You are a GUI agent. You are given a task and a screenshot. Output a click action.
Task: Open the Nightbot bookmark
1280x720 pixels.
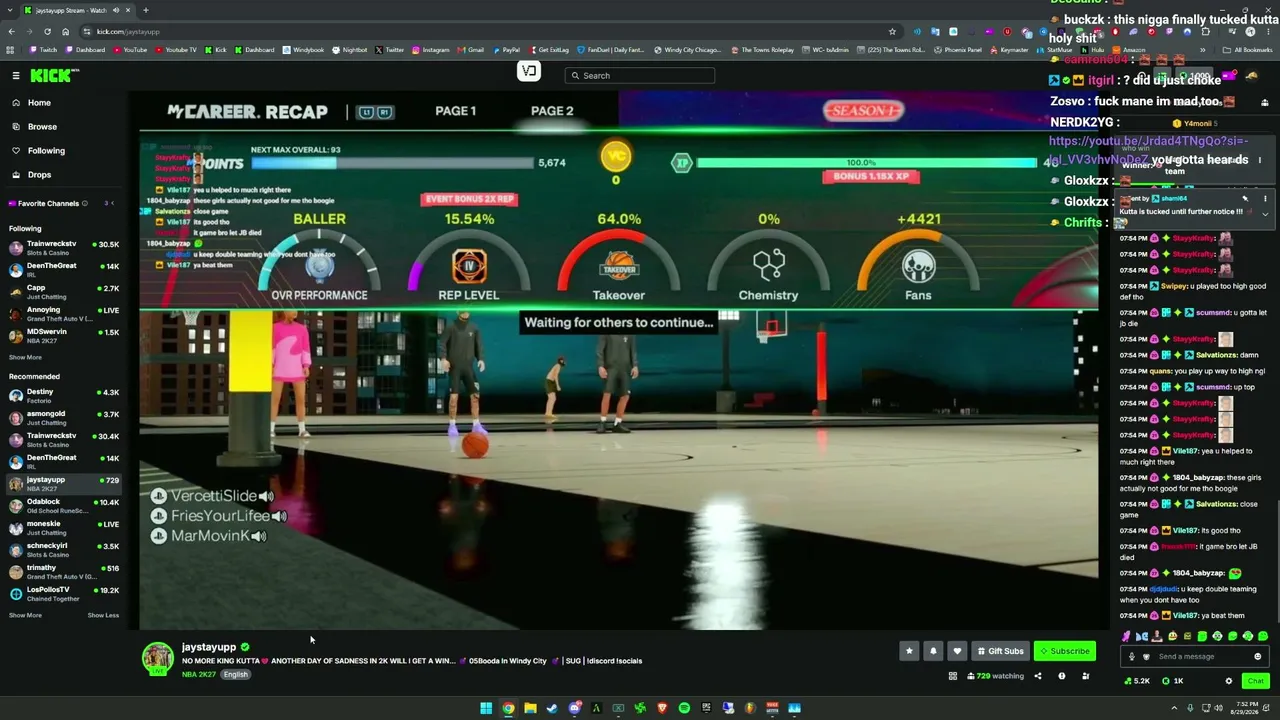(x=350, y=50)
